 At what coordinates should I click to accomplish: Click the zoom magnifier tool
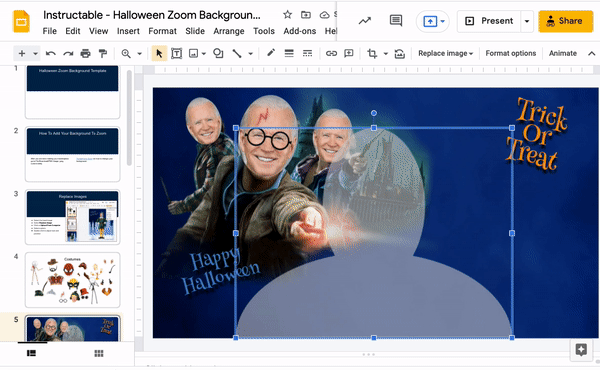tap(126, 54)
